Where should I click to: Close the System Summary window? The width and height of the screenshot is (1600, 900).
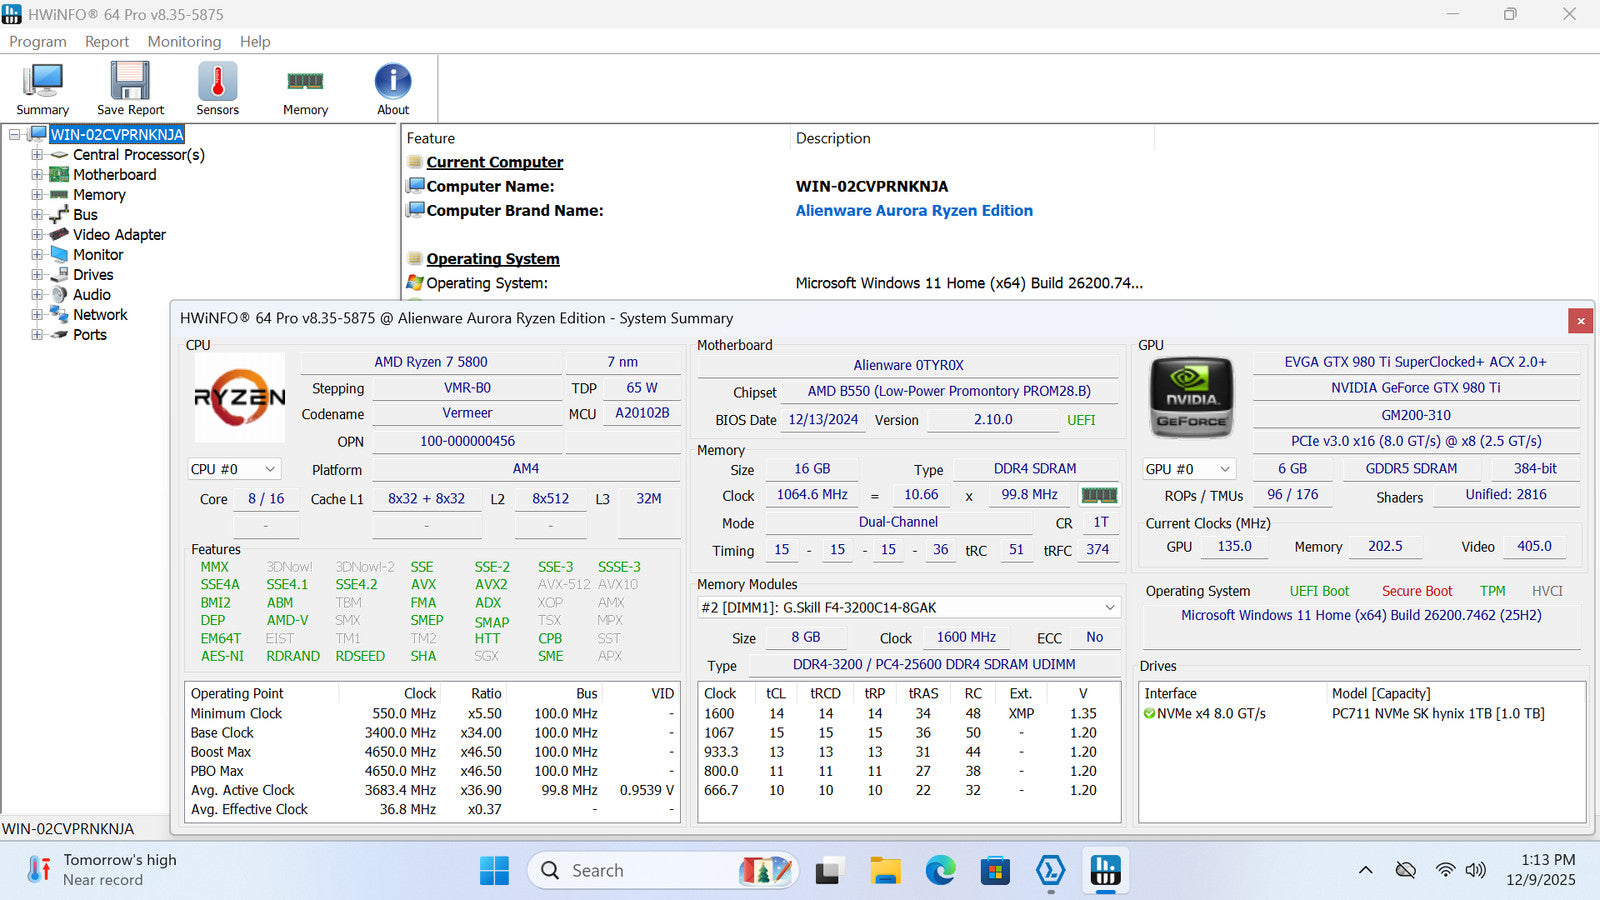[x=1580, y=321]
